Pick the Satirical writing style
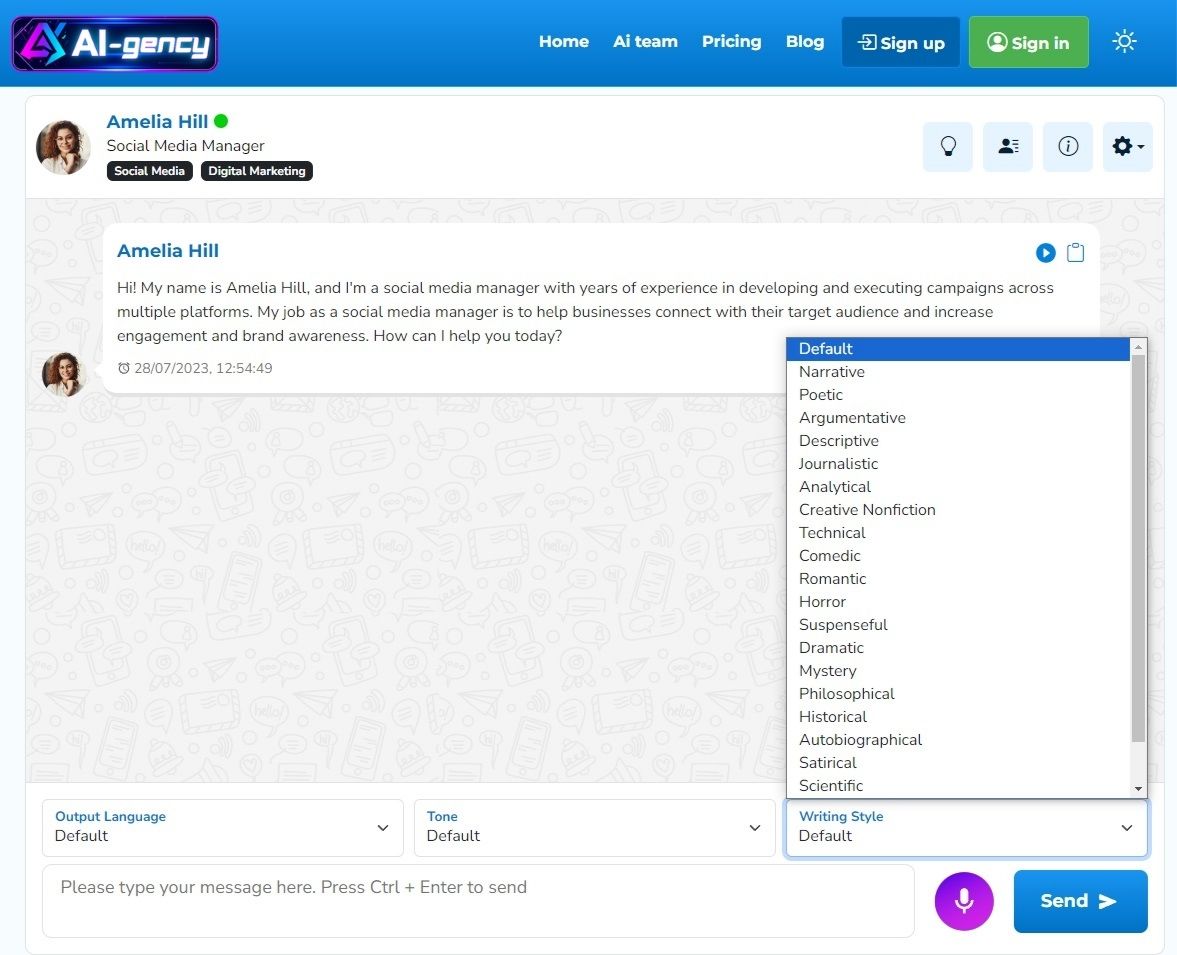The height and width of the screenshot is (955, 1177). click(828, 763)
